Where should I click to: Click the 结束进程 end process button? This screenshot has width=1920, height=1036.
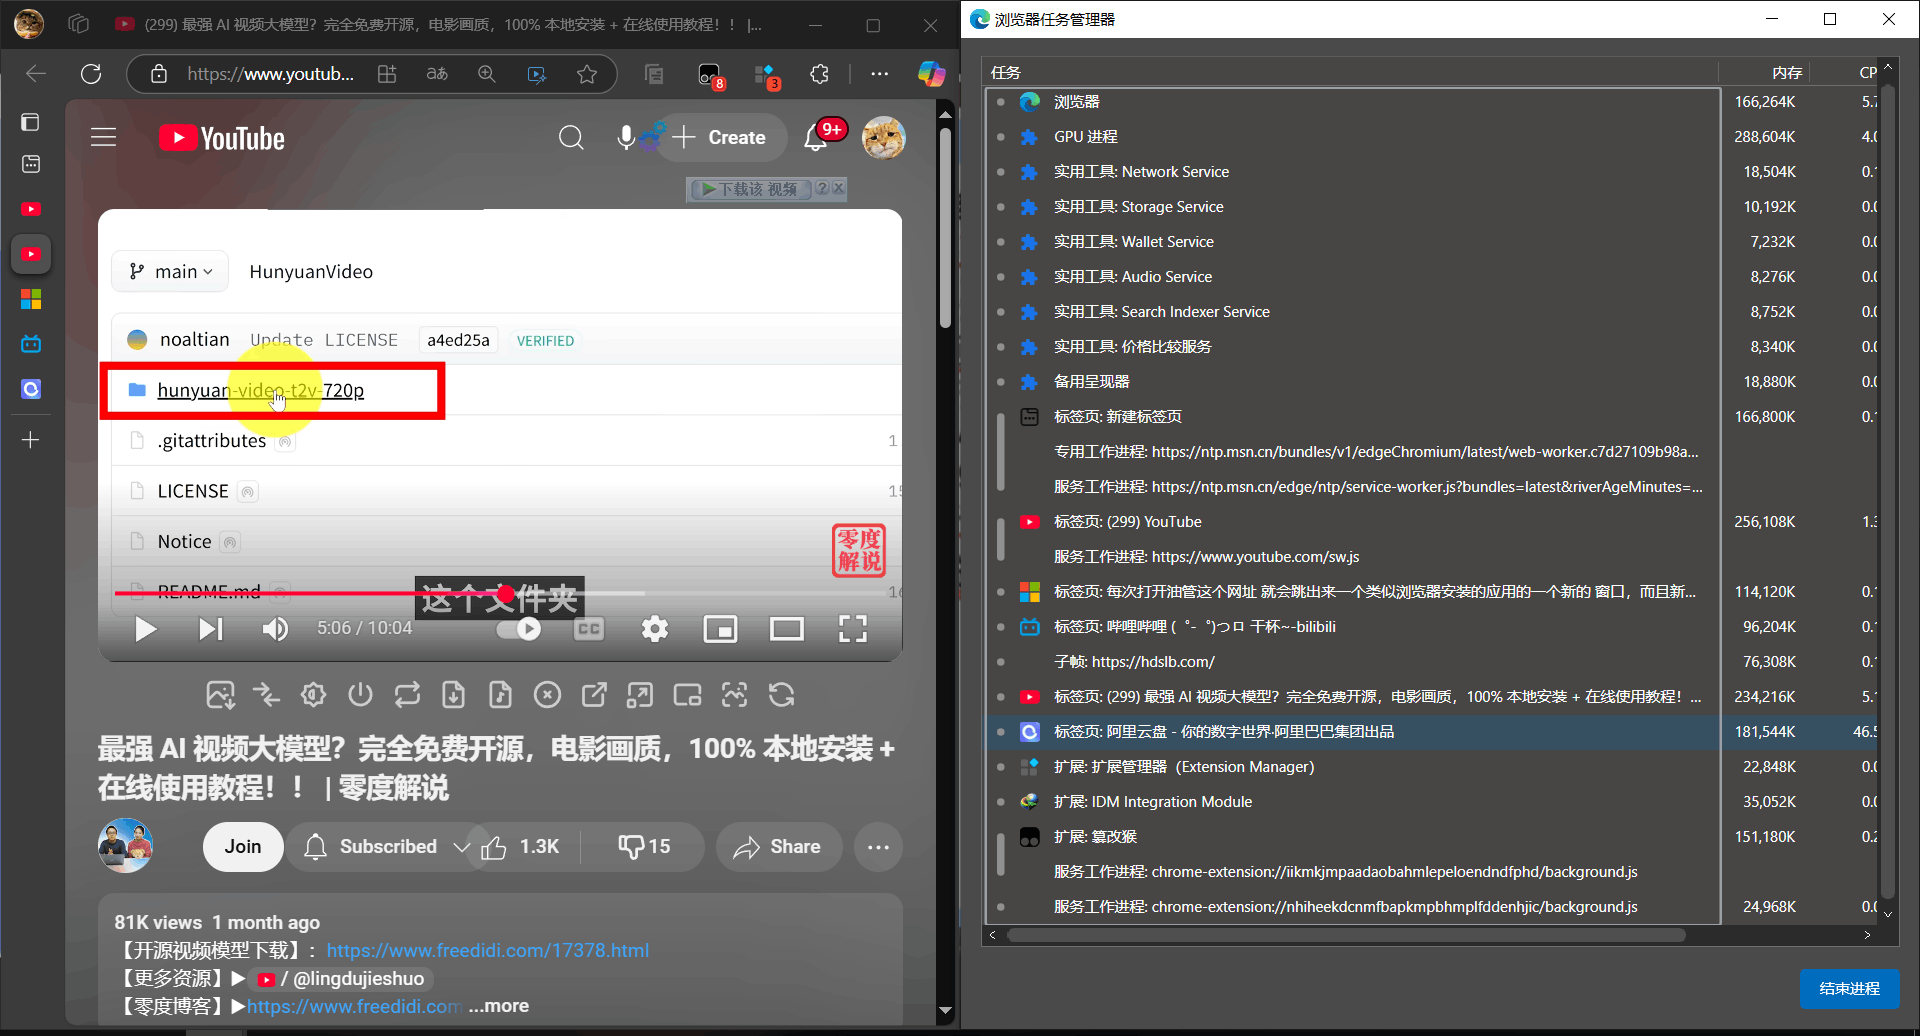tap(1849, 988)
